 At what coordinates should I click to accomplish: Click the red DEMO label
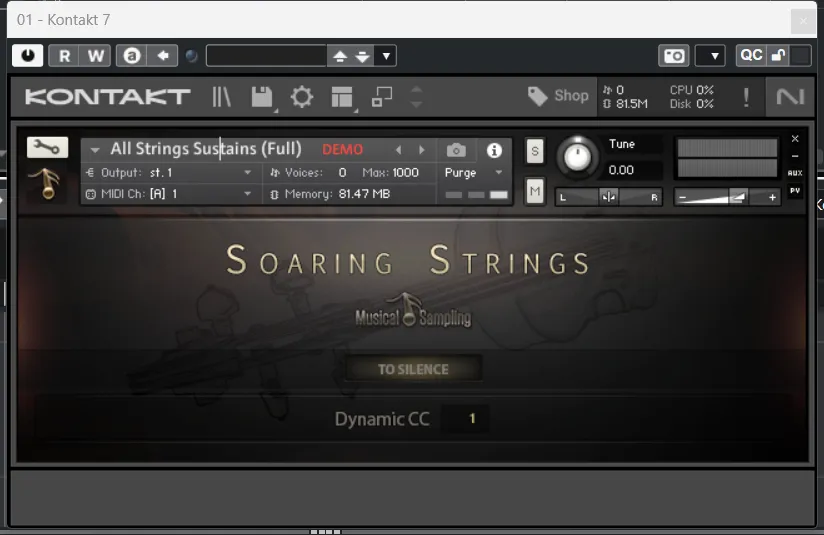click(342, 150)
